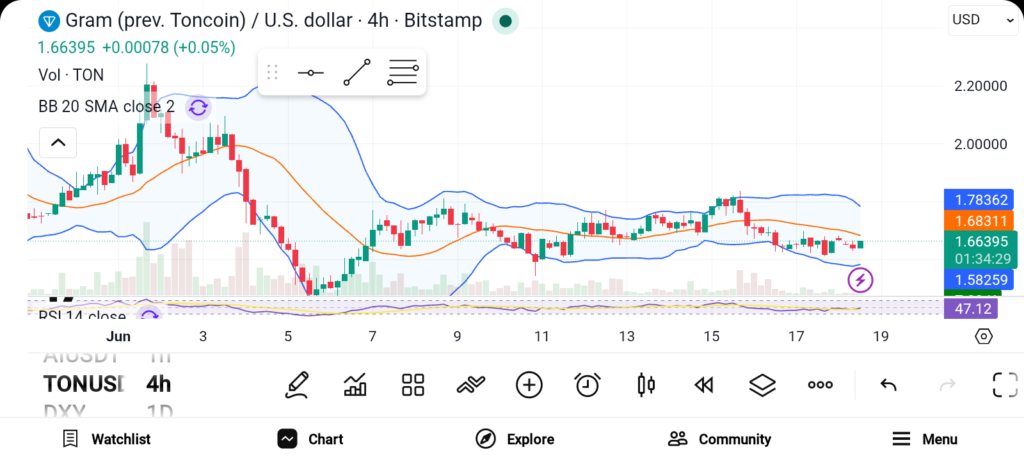Tap the Jun date axis label
This screenshot has height=461, width=1024.
(118, 336)
